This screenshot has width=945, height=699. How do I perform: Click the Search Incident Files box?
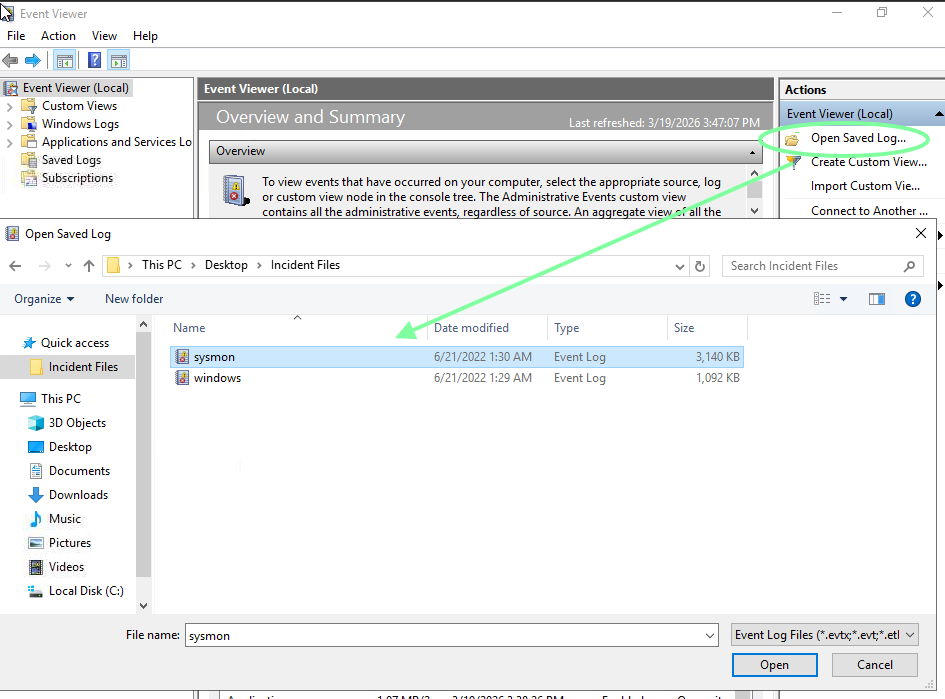[812, 266]
